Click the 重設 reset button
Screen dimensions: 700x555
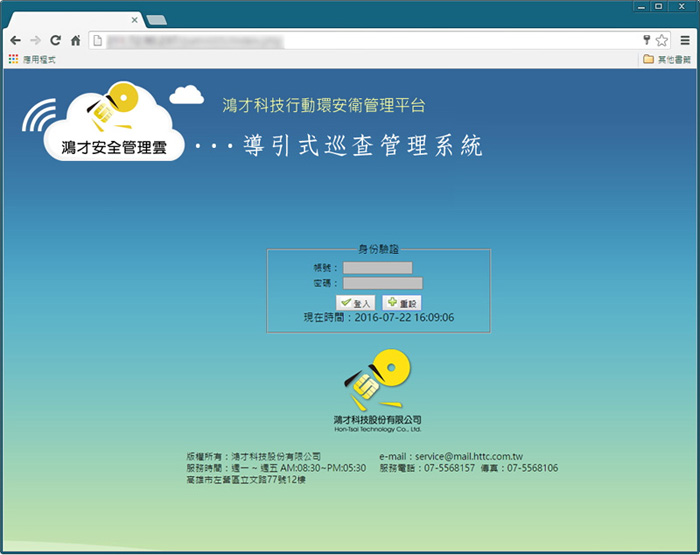click(x=402, y=303)
